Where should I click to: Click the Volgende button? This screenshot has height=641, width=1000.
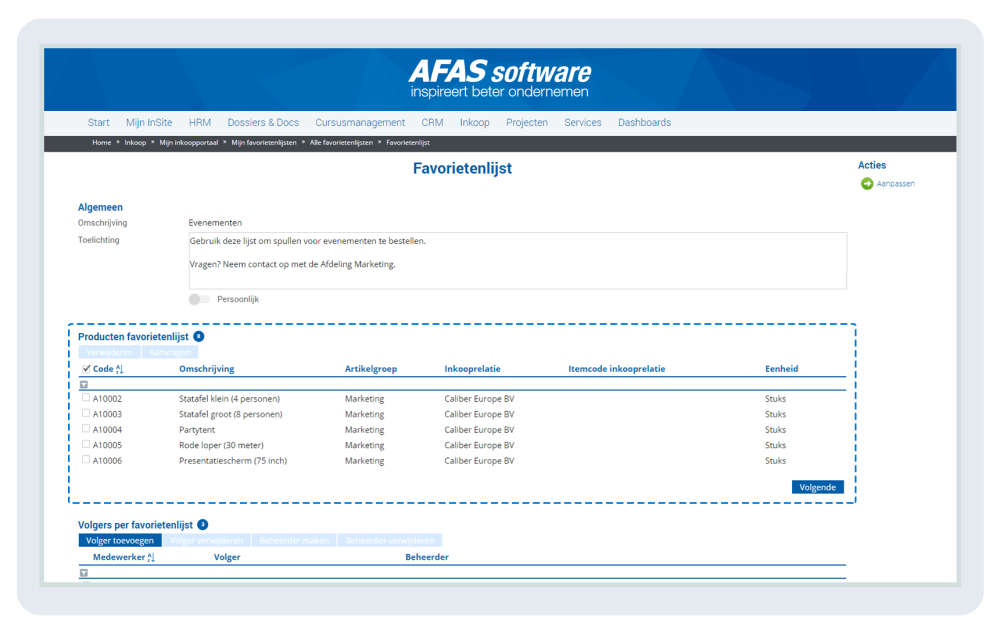click(x=817, y=487)
